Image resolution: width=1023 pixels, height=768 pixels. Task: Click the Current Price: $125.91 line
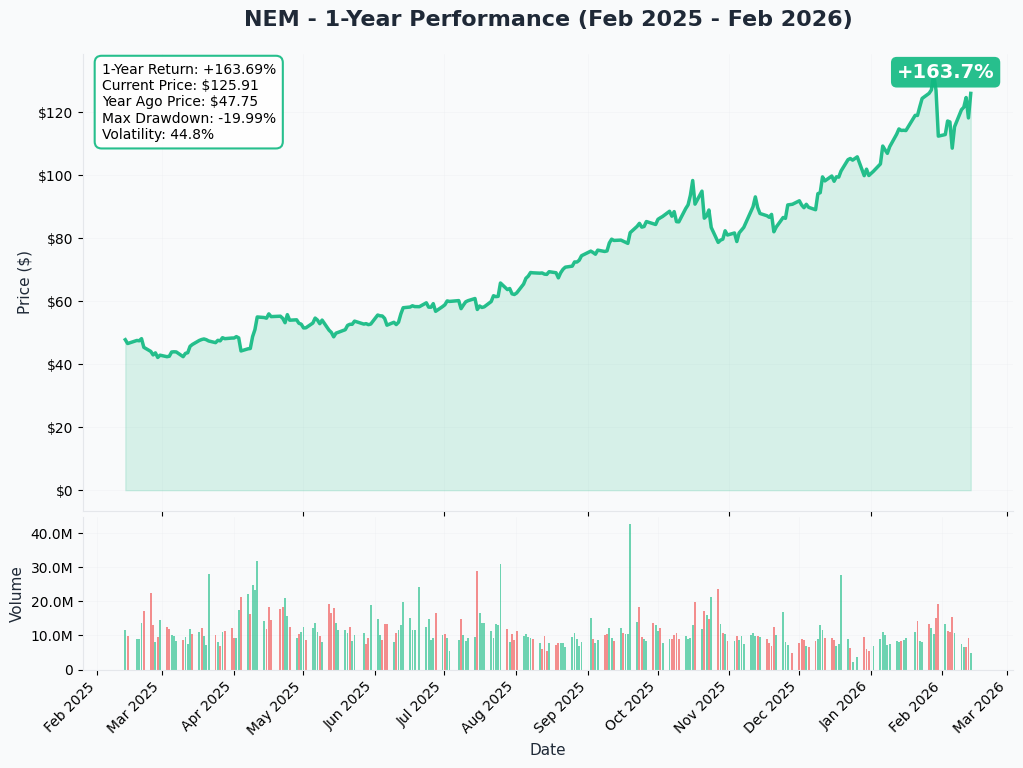[x=180, y=85]
